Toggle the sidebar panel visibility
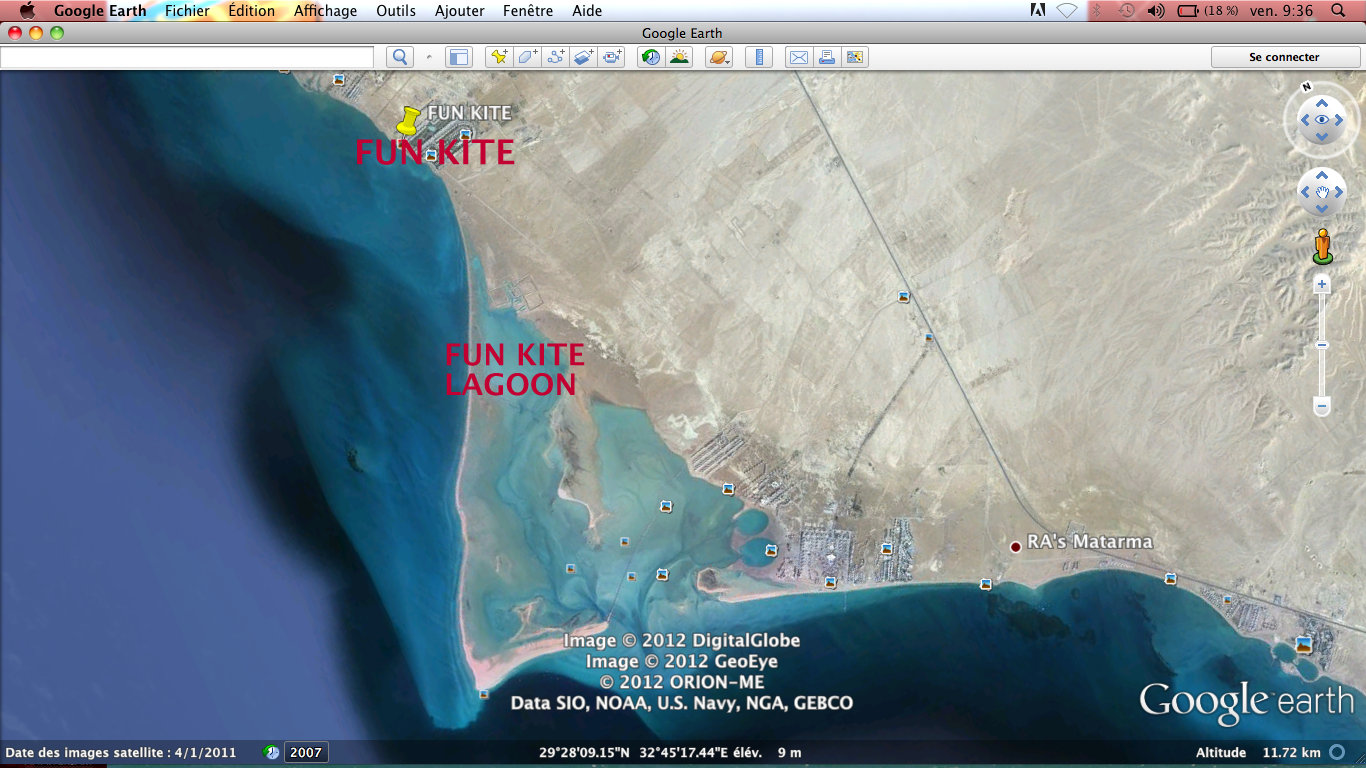1366x768 pixels. point(459,57)
